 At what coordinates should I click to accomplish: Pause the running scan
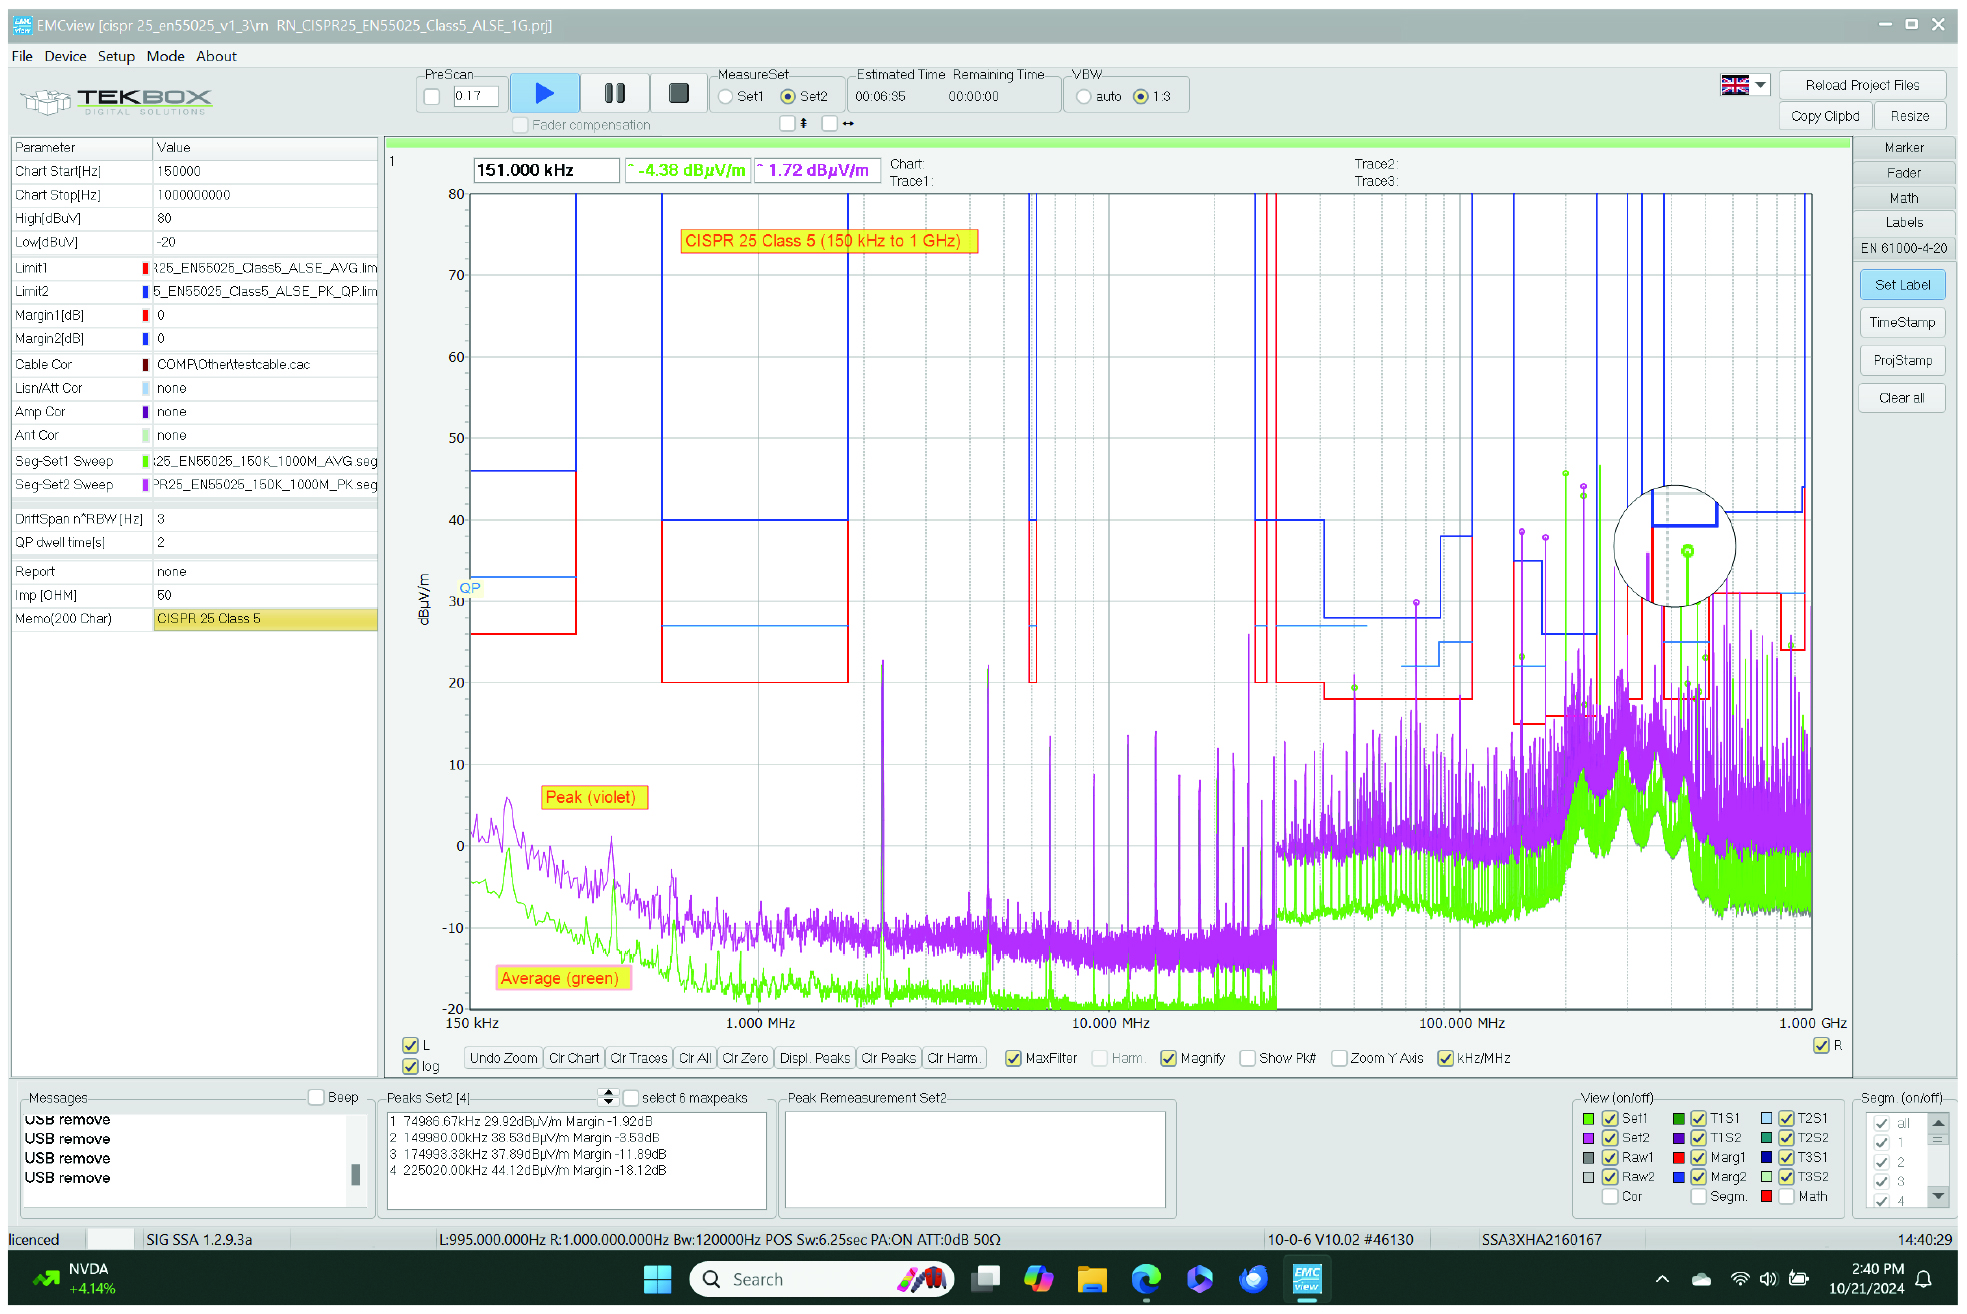[614, 94]
